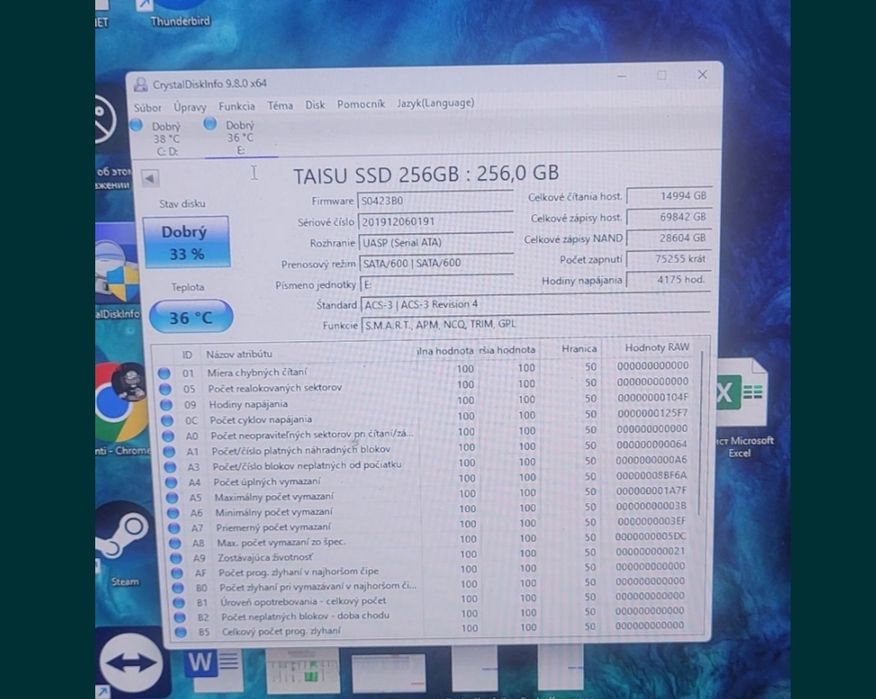The image size is (876, 699).
Task: Click the status icon of attribute B5
Action: [180, 632]
